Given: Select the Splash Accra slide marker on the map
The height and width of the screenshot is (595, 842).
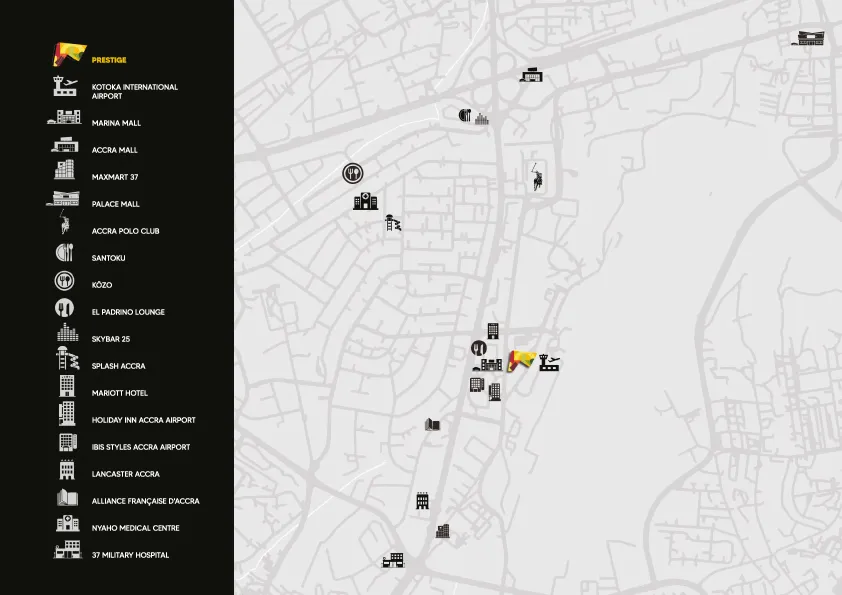Looking at the screenshot, I should [393, 222].
